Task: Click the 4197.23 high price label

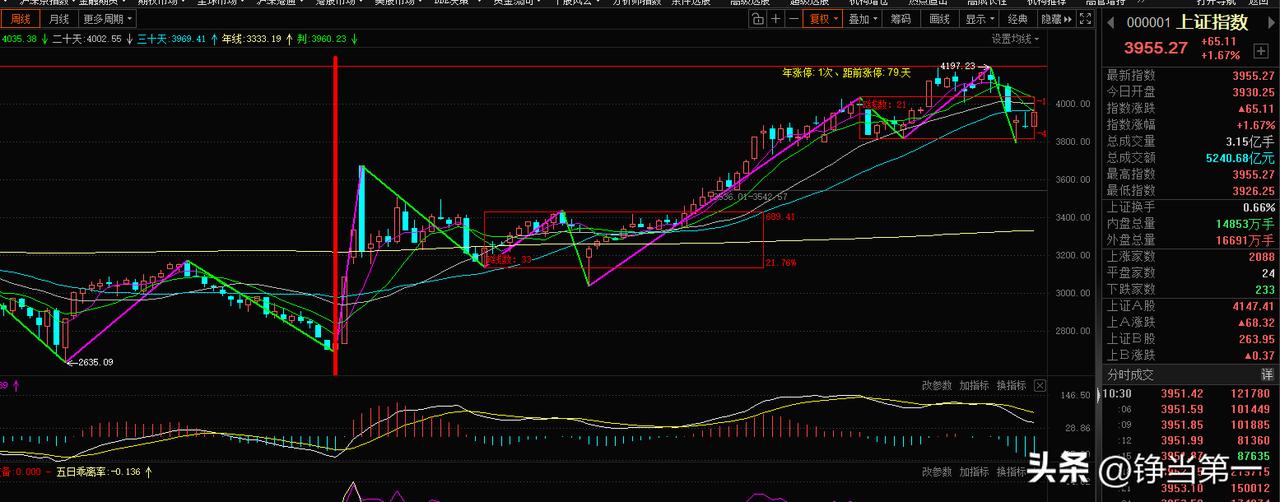Action: 956,66
